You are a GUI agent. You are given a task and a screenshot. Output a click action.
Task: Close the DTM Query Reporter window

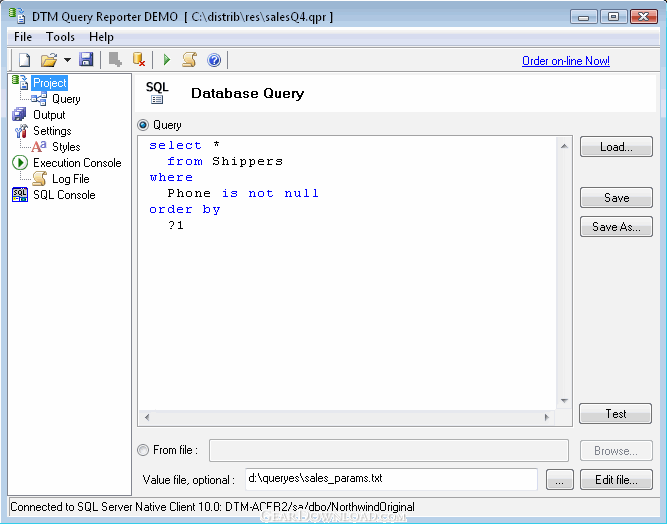644,17
